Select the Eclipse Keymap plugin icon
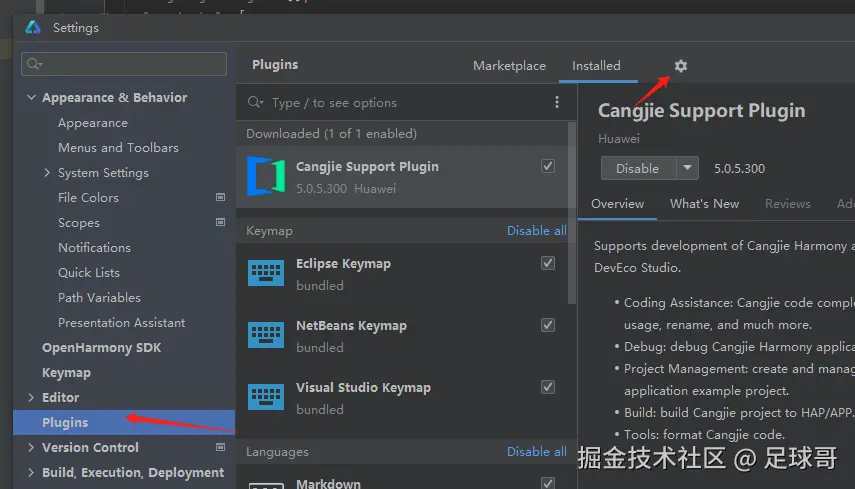Viewport: 855px width, 489px height. [266, 274]
